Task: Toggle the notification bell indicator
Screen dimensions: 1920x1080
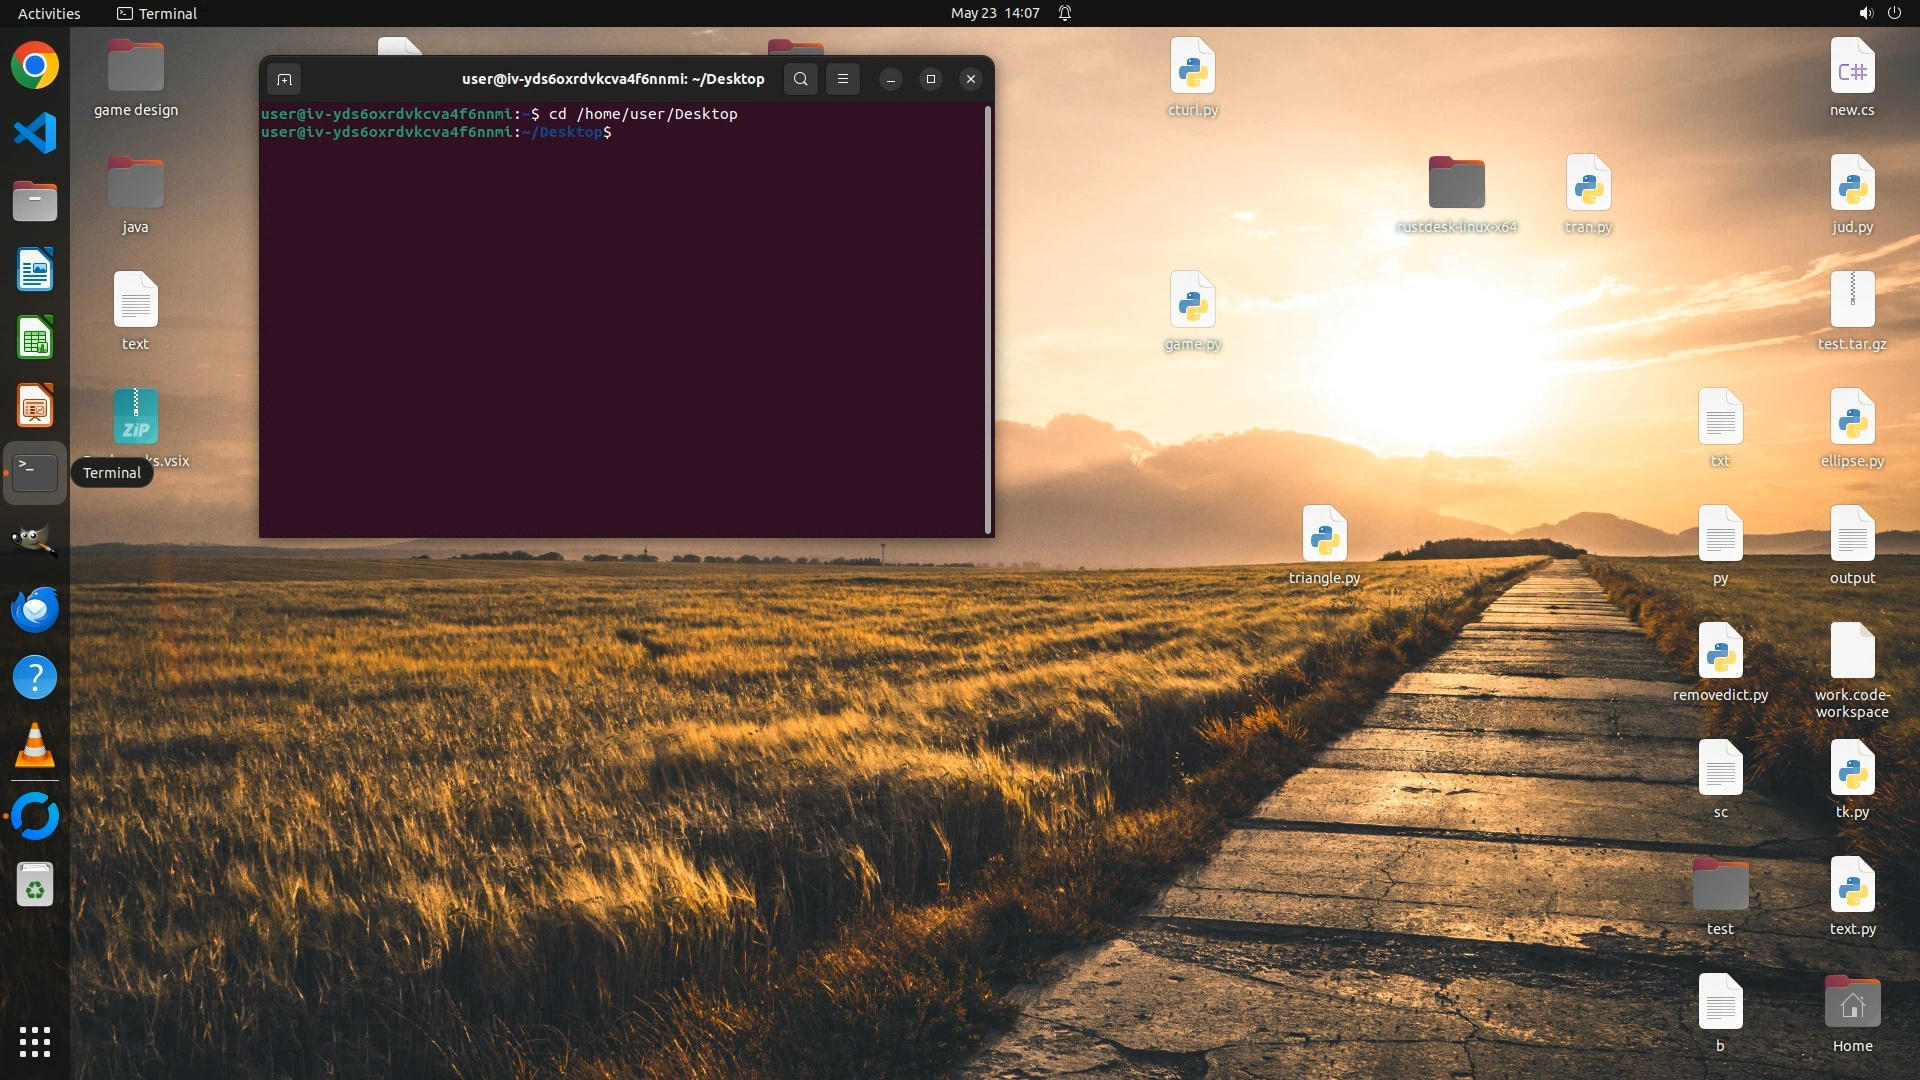Action: coord(1065,13)
